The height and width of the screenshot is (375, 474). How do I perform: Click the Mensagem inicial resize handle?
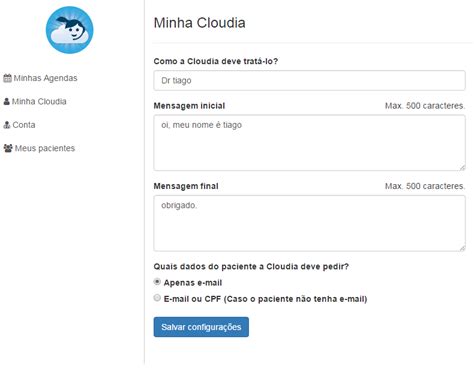point(462,167)
